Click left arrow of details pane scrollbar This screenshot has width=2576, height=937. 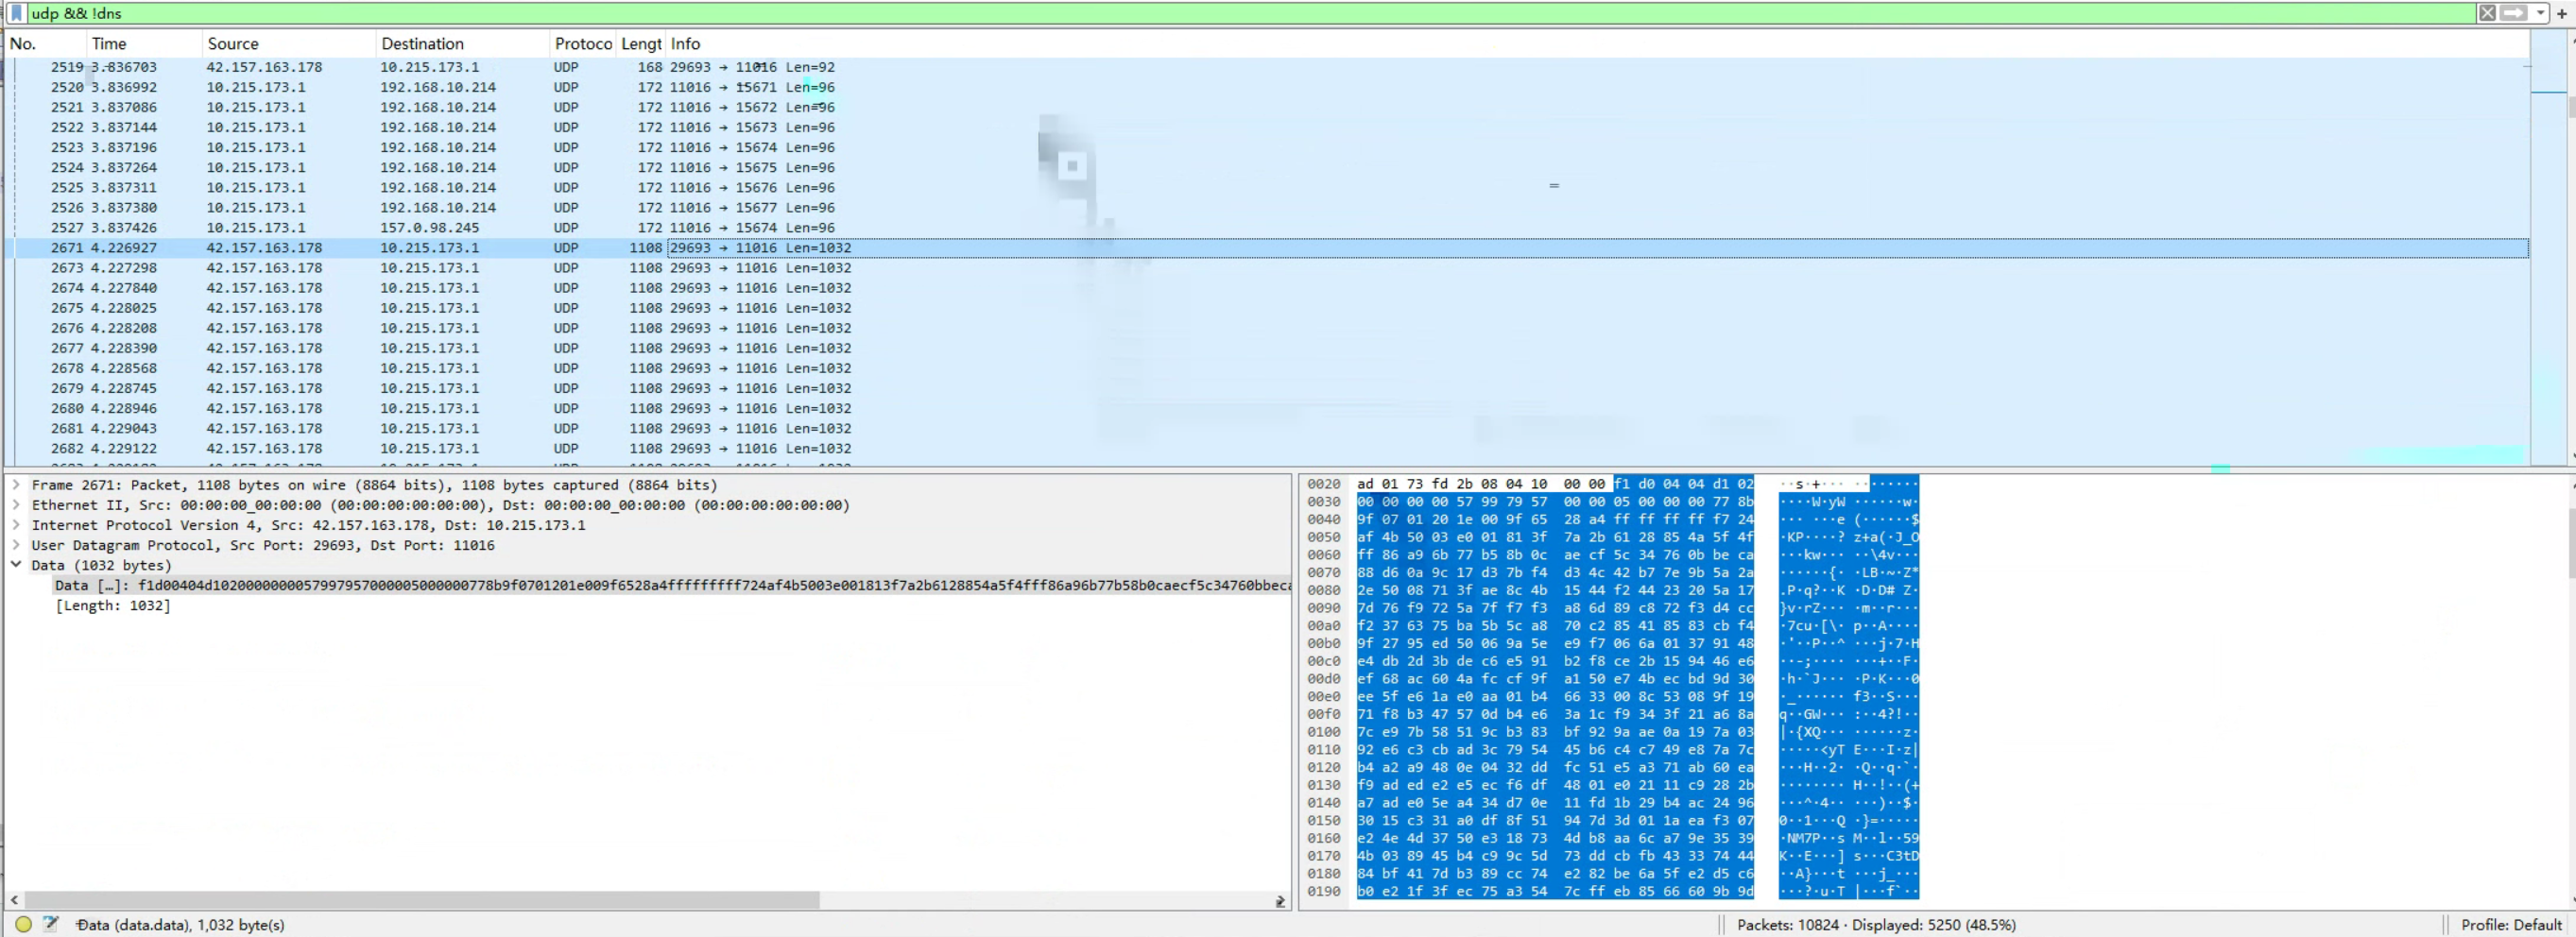click(x=14, y=900)
